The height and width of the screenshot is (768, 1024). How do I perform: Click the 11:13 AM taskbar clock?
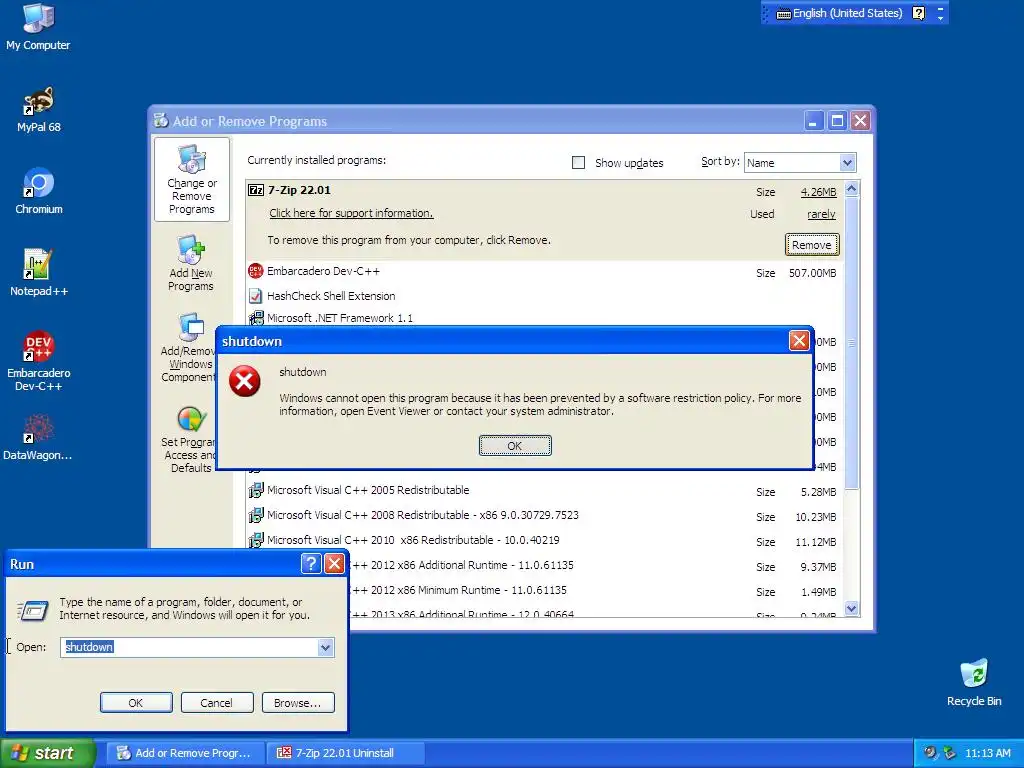click(x=987, y=753)
